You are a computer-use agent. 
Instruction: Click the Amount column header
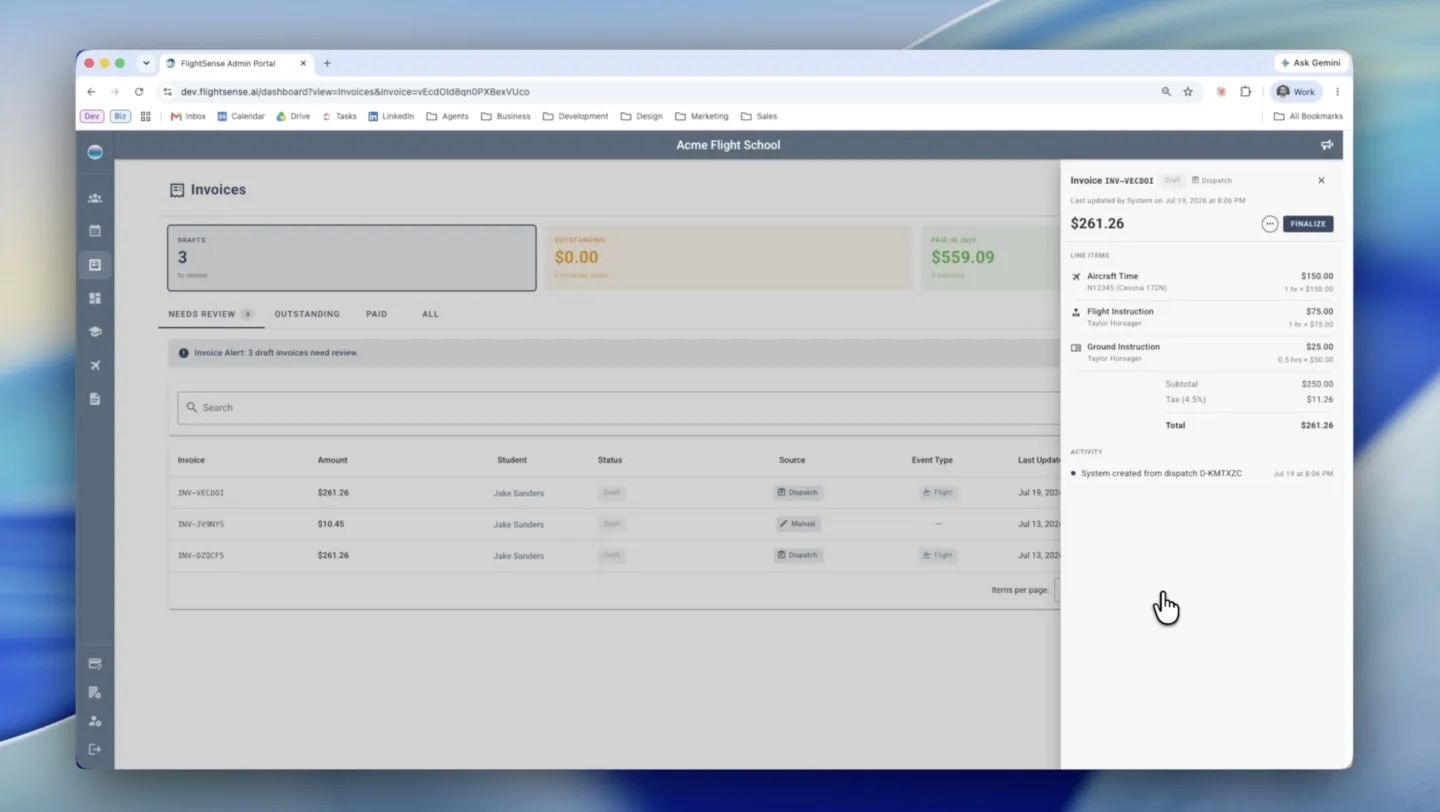[x=333, y=460]
